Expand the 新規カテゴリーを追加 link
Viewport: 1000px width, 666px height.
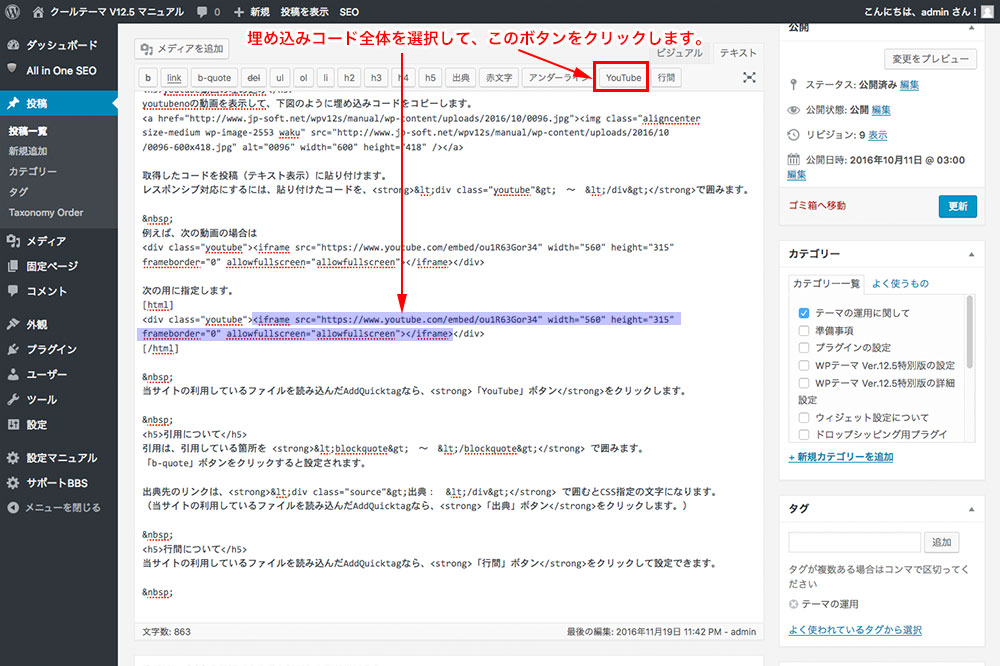click(841, 457)
